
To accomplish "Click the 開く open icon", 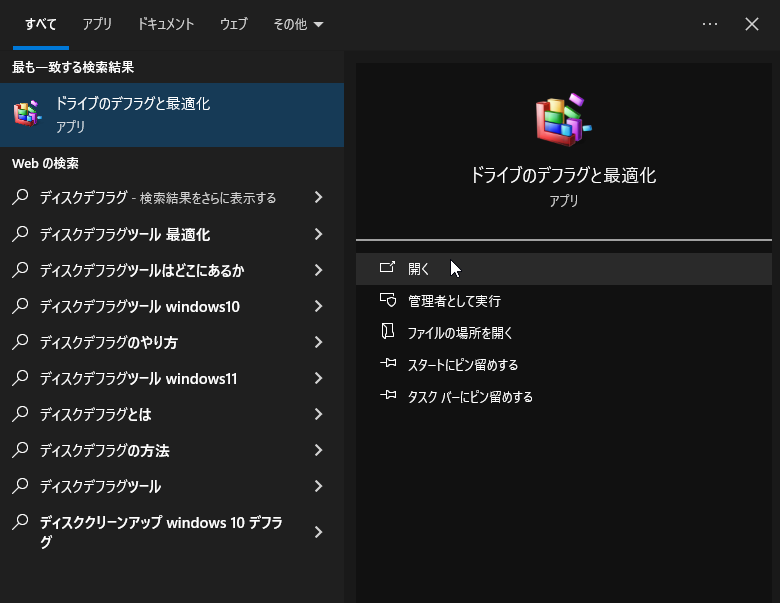I will (387, 268).
